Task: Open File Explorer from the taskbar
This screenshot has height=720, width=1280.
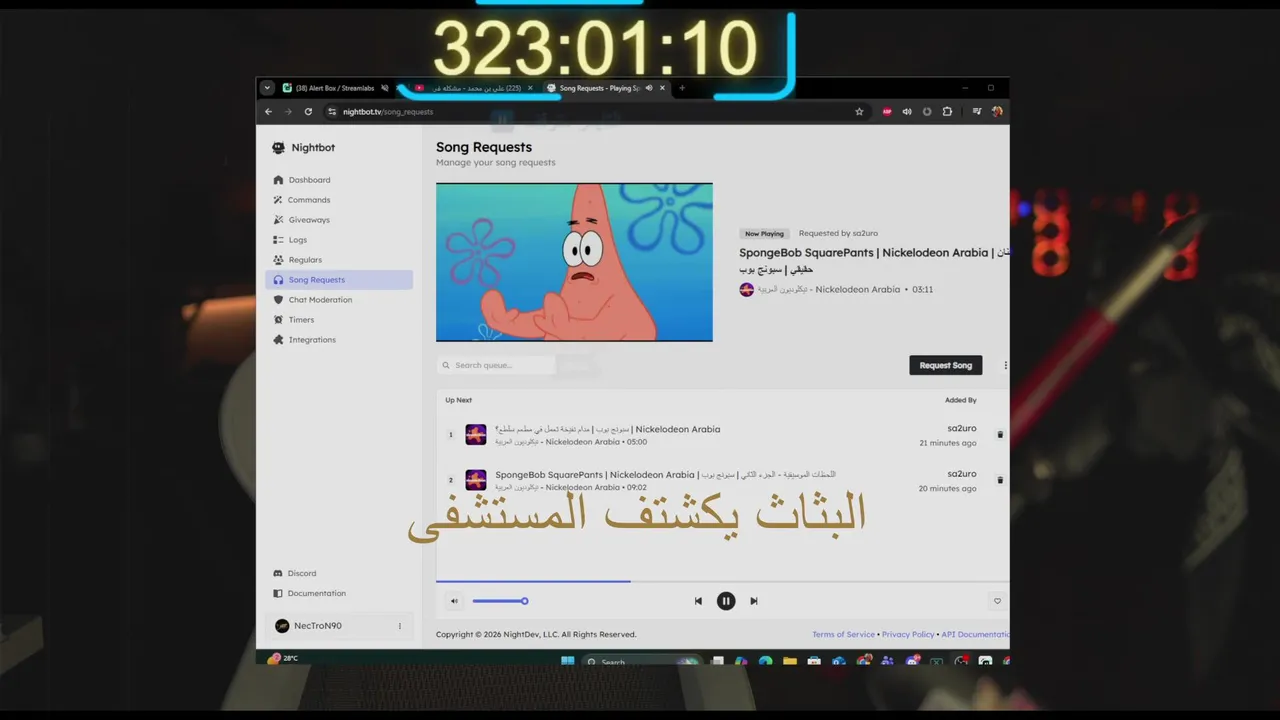Action: coord(790,661)
